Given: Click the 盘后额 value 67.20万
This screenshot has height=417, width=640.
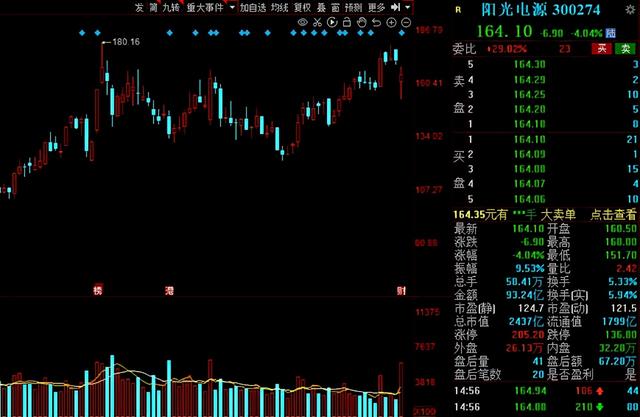Looking at the screenshot, I should [x=618, y=361].
